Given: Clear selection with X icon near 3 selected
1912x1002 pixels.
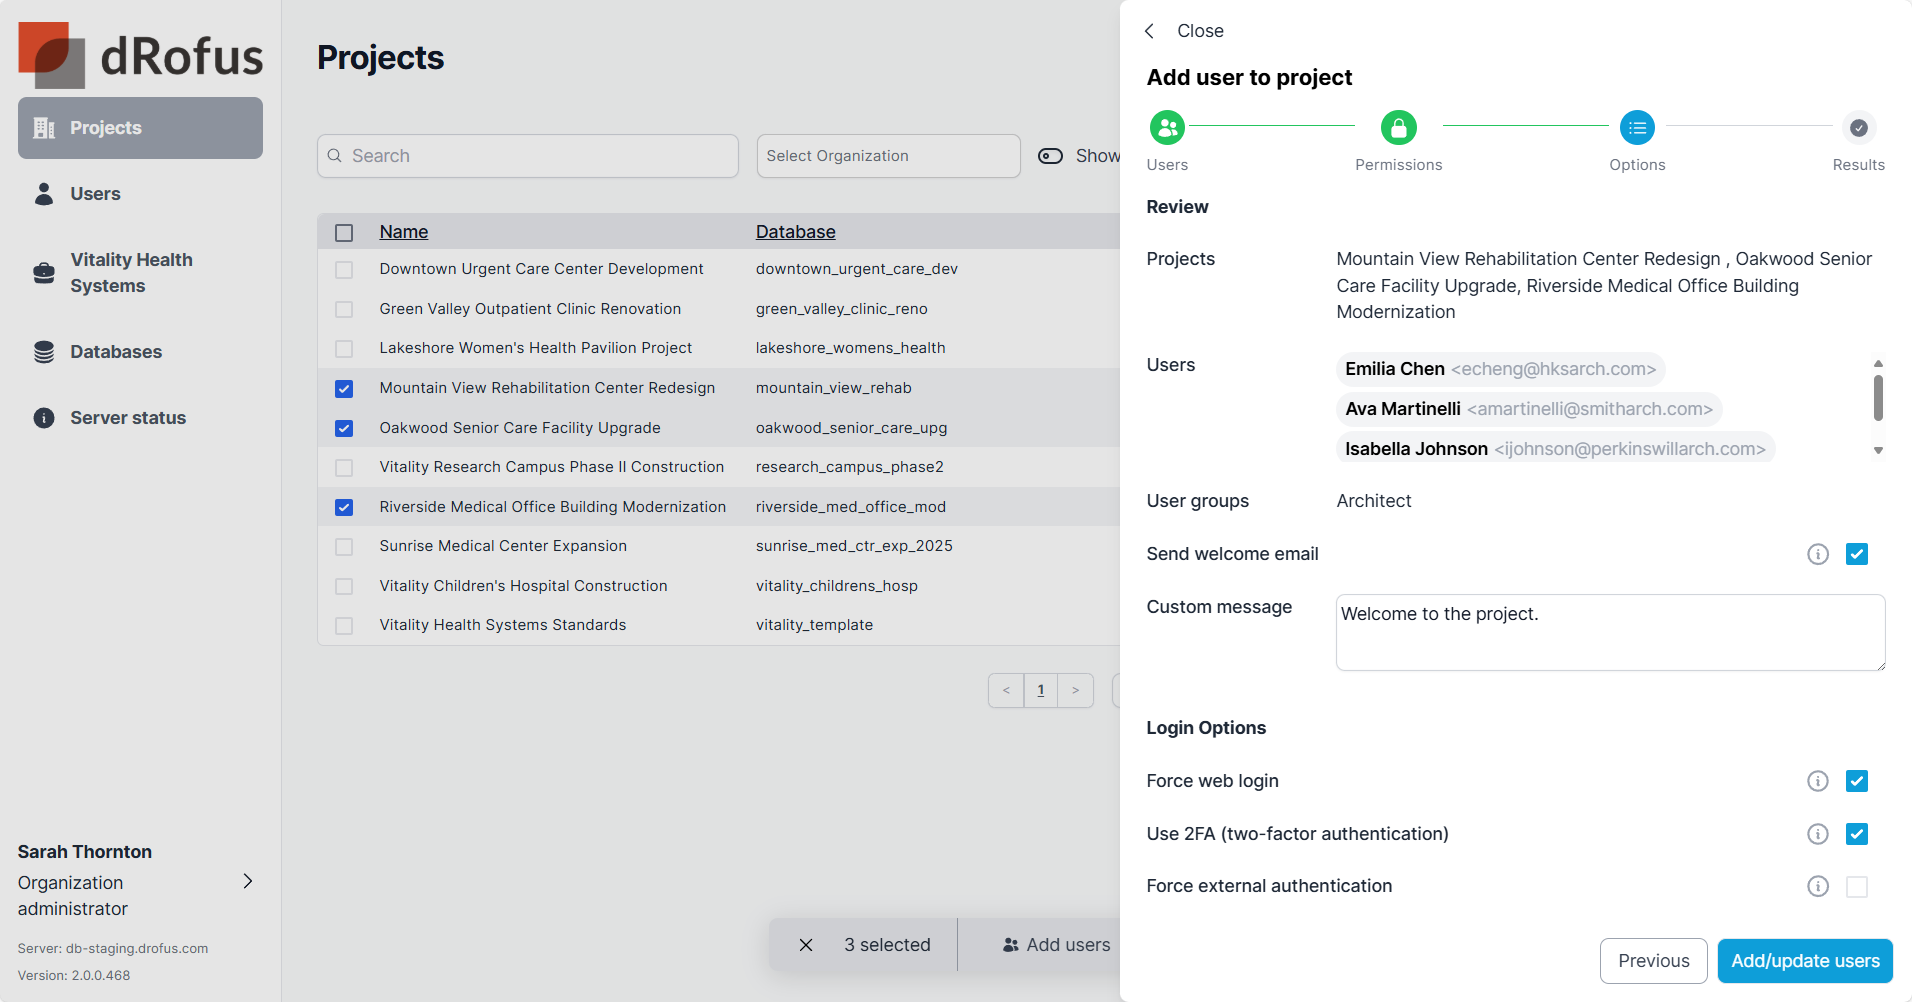Looking at the screenshot, I should [806, 945].
